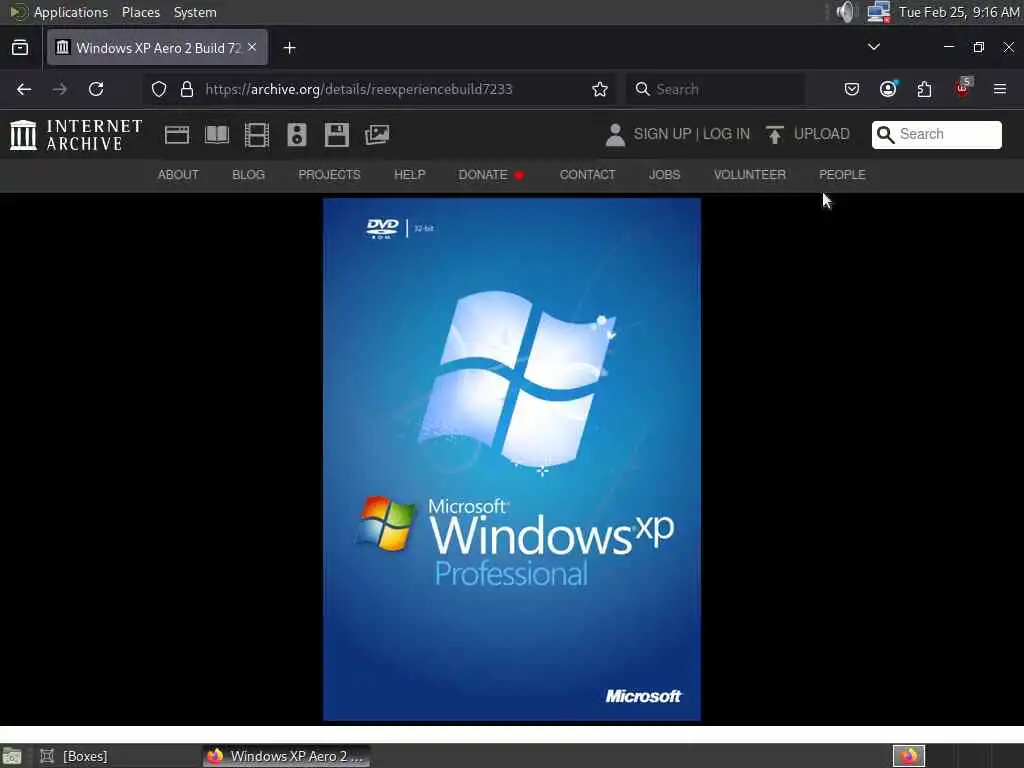
Task: Open the extensions puzzle icon
Action: tap(924, 89)
